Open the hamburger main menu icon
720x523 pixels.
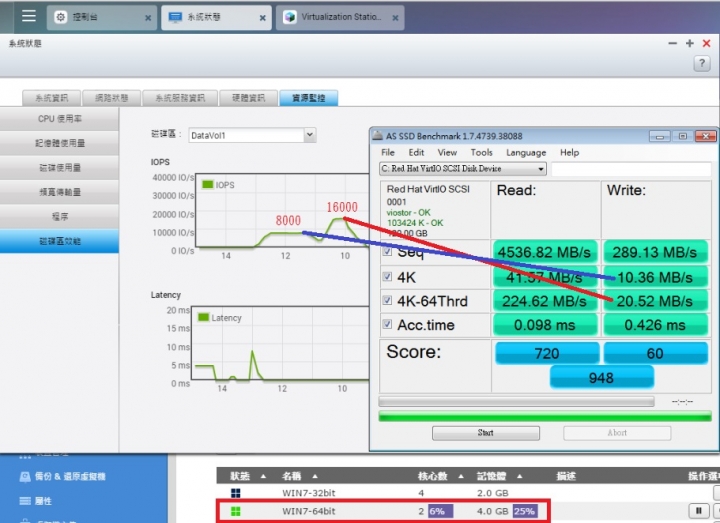[28, 17]
